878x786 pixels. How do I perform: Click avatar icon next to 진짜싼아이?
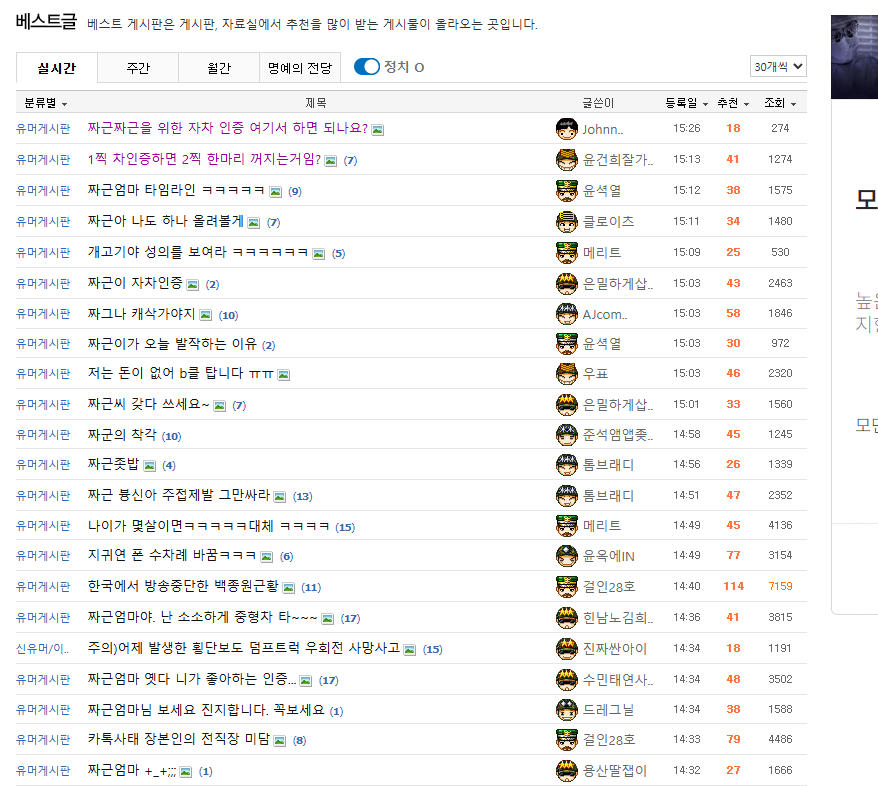point(567,649)
